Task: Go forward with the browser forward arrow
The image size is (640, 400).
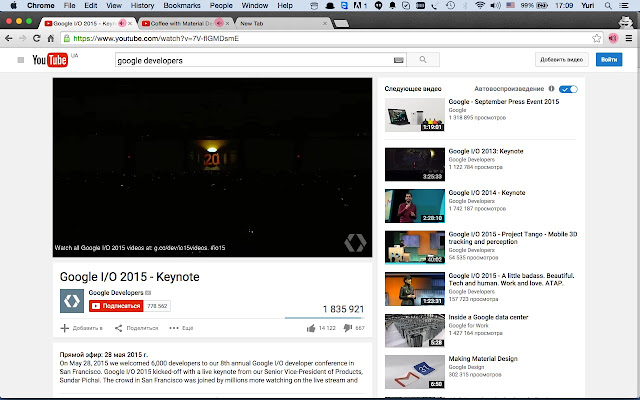Action: point(22,38)
